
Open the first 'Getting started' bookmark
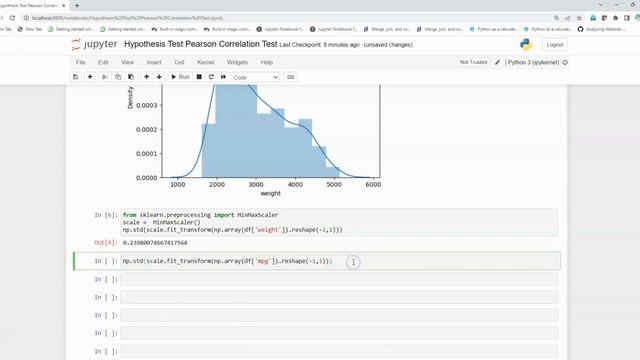click(x=71, y=29)
